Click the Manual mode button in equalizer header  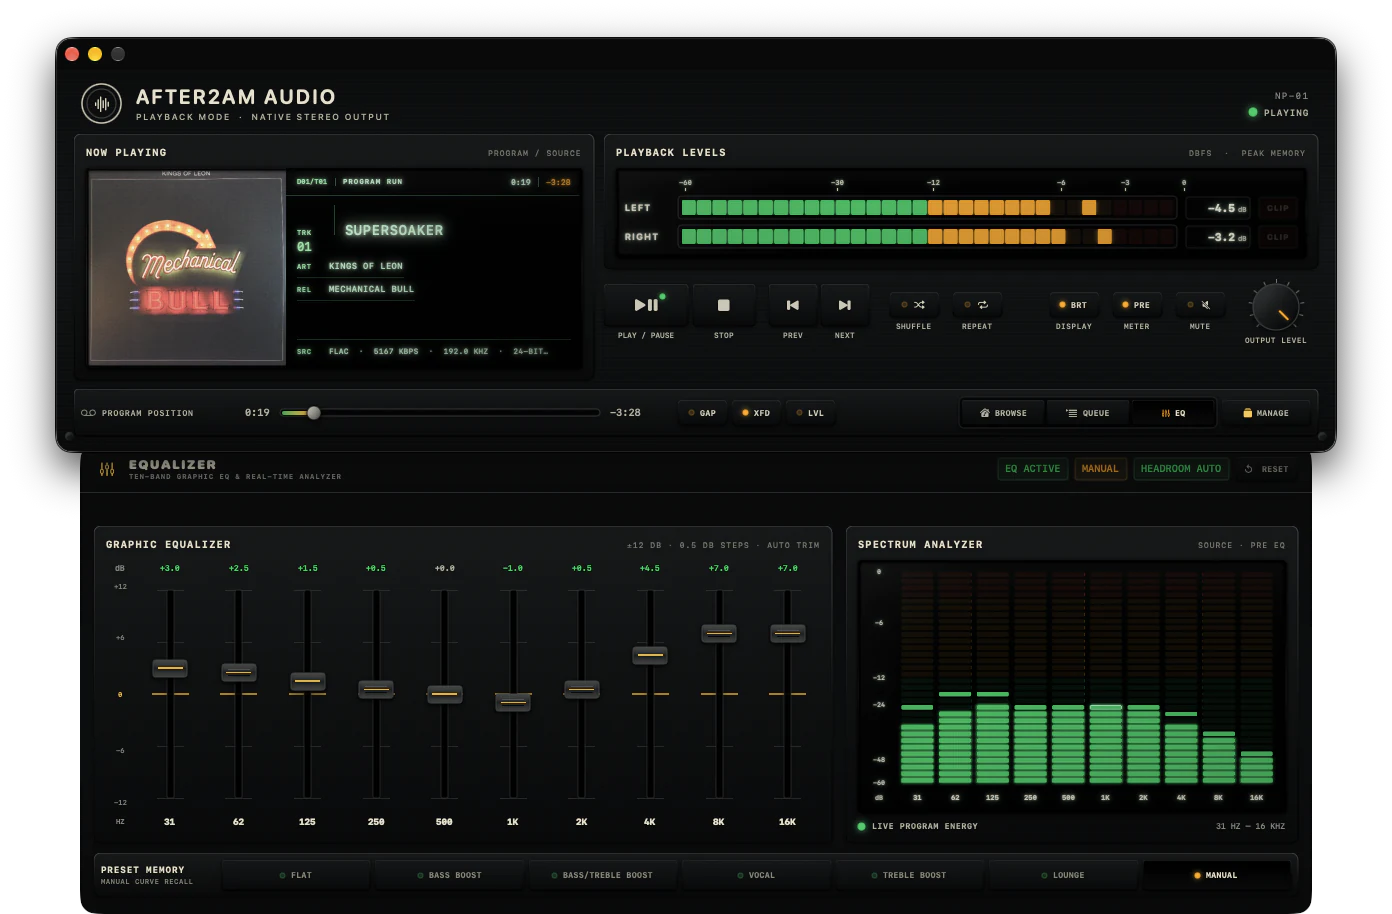pyautogui.click(x=1100, y=469)
